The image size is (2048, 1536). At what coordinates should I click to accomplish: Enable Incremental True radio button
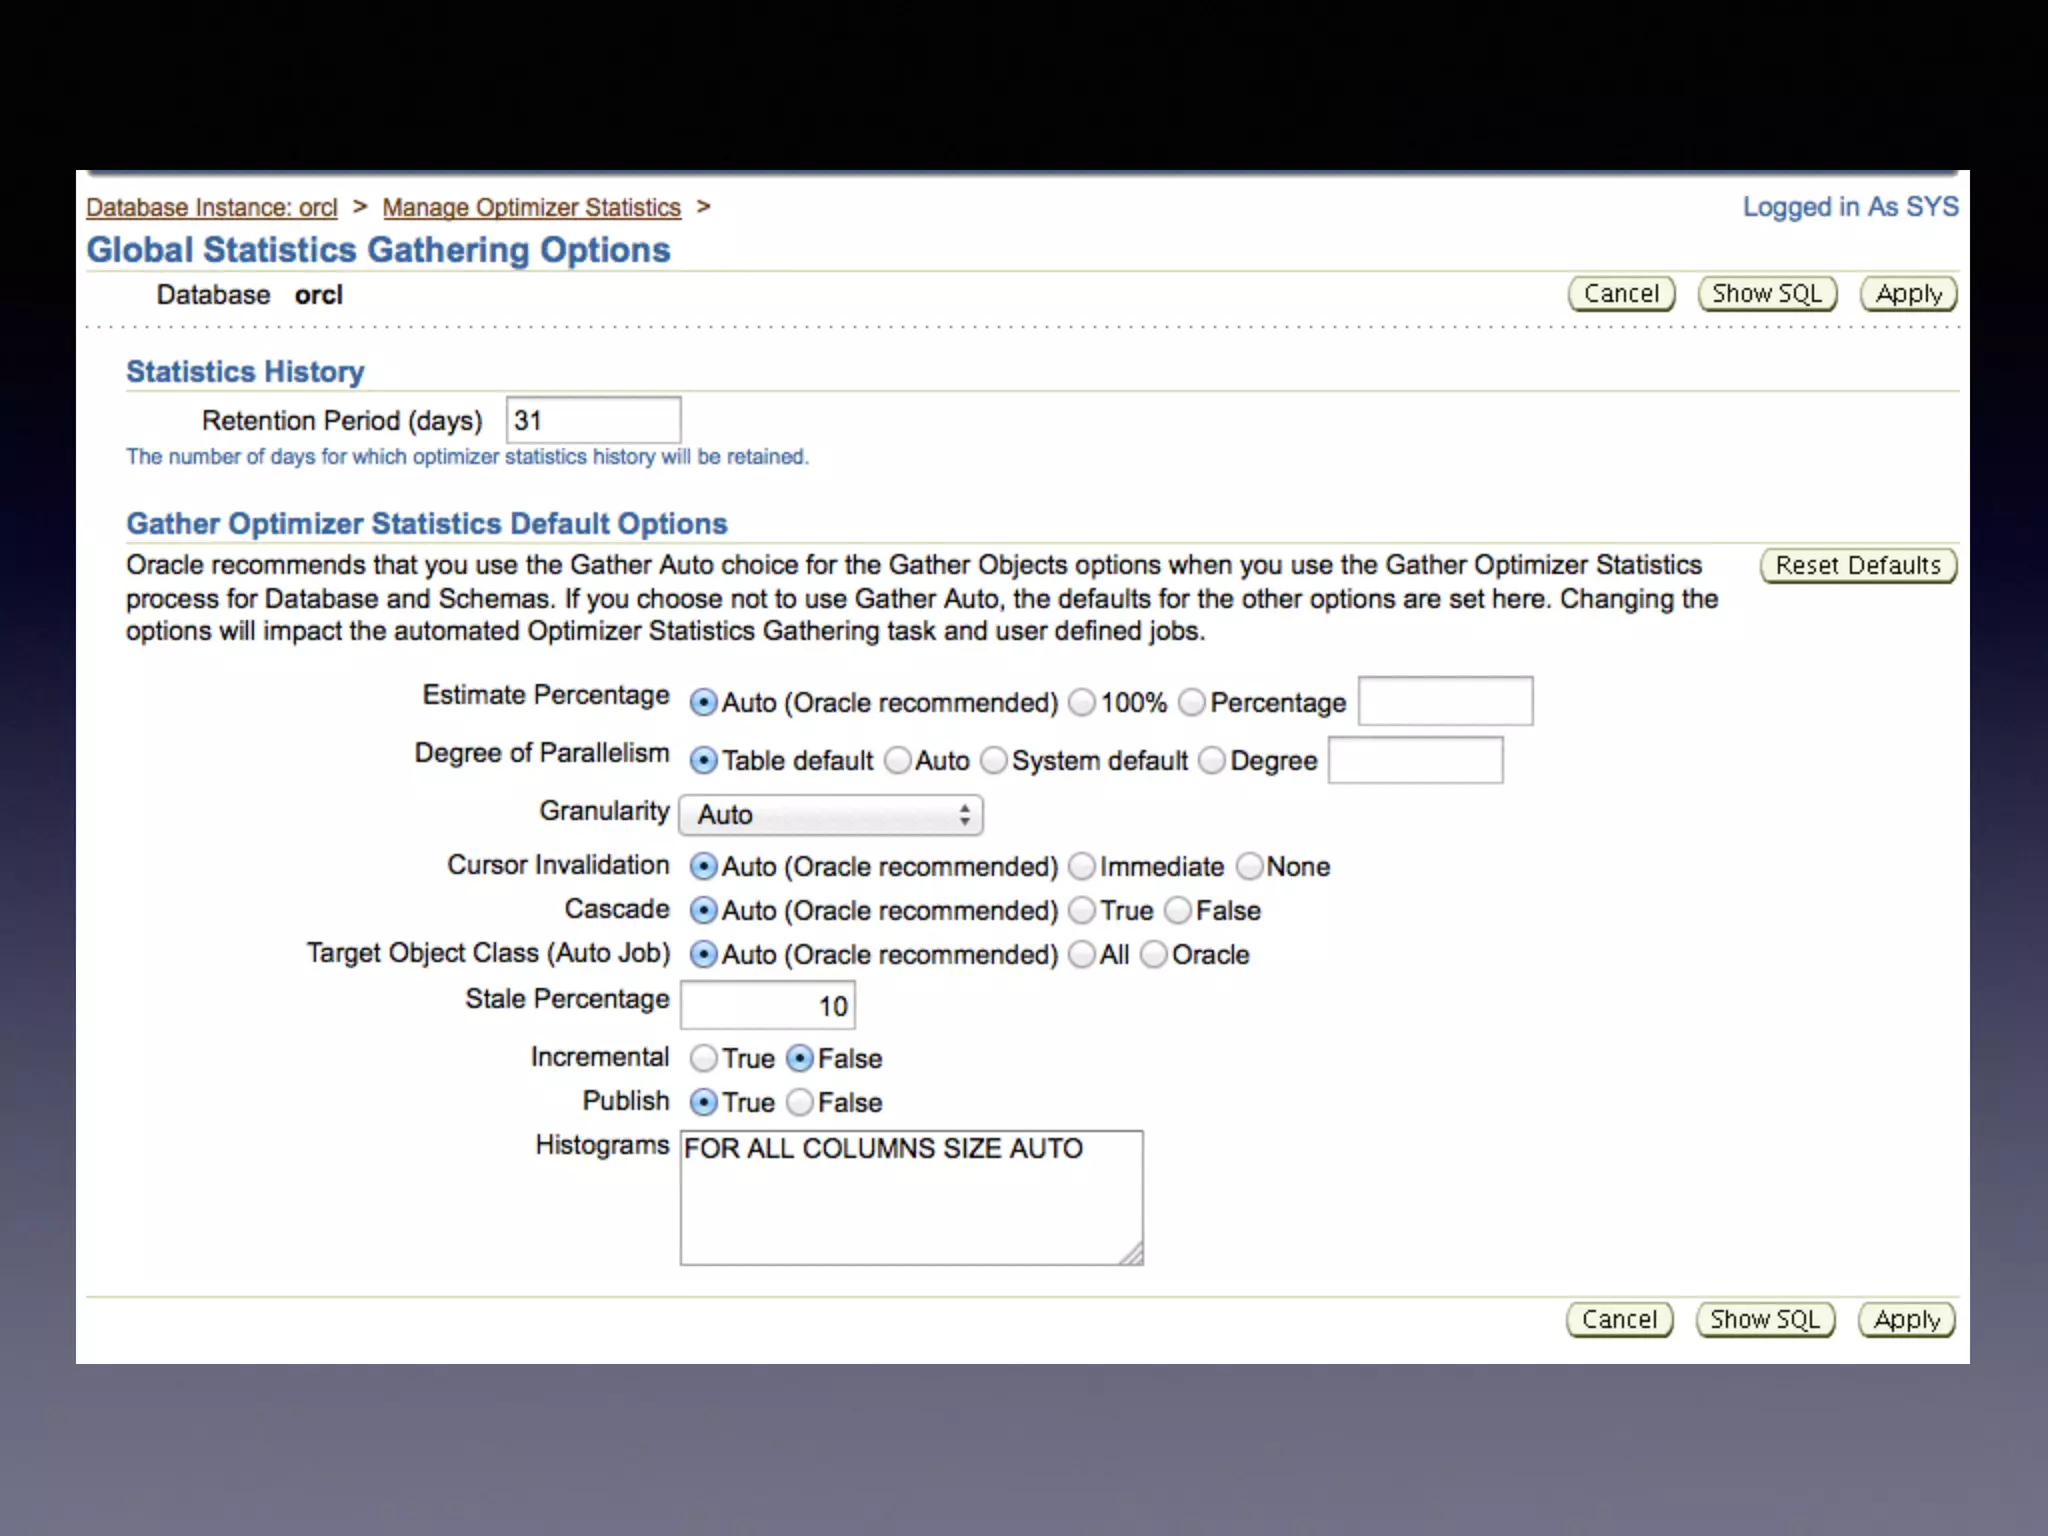(704, 1058)
